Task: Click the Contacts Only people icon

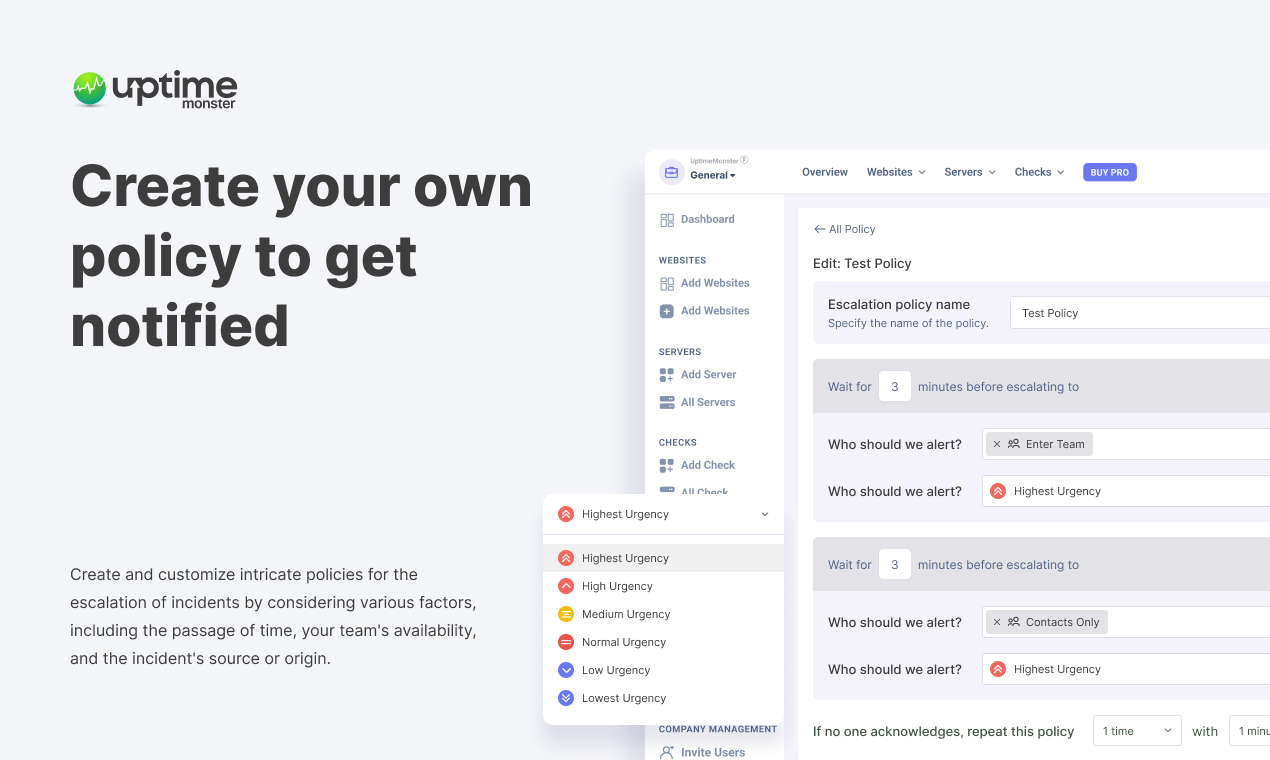Action: point(1014,622)
